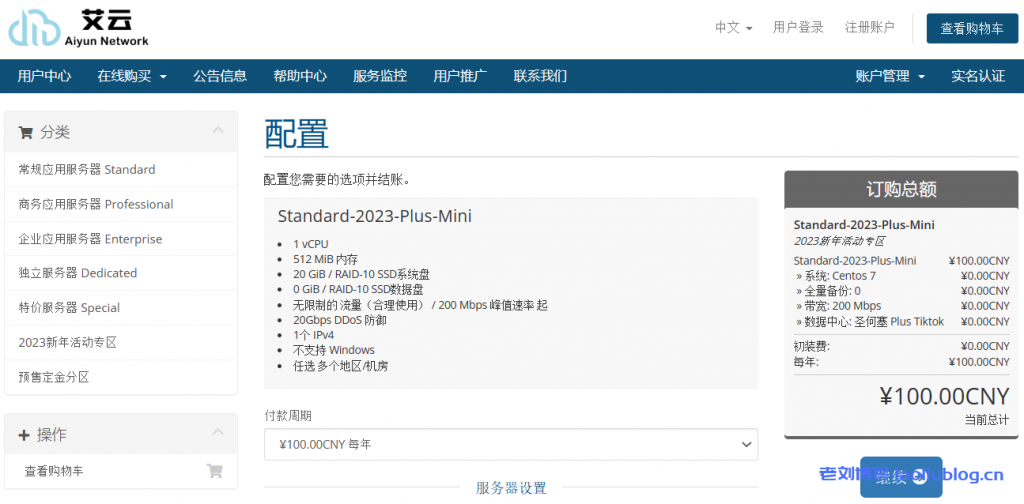Collapse the 操作 panel with chevron
This screenshot has height=504, width=1024.
[x=218, y=434]
